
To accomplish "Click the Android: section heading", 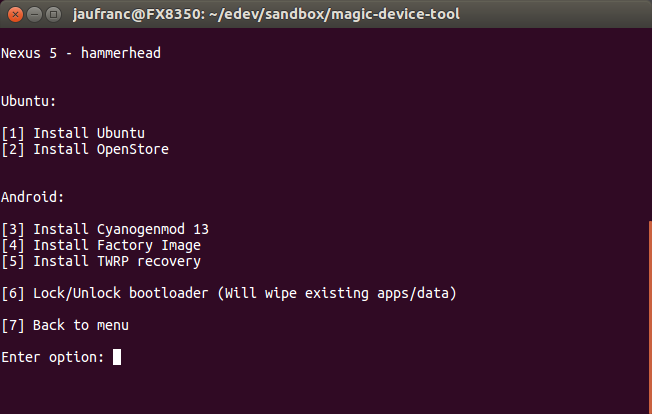I will point(32,197).
